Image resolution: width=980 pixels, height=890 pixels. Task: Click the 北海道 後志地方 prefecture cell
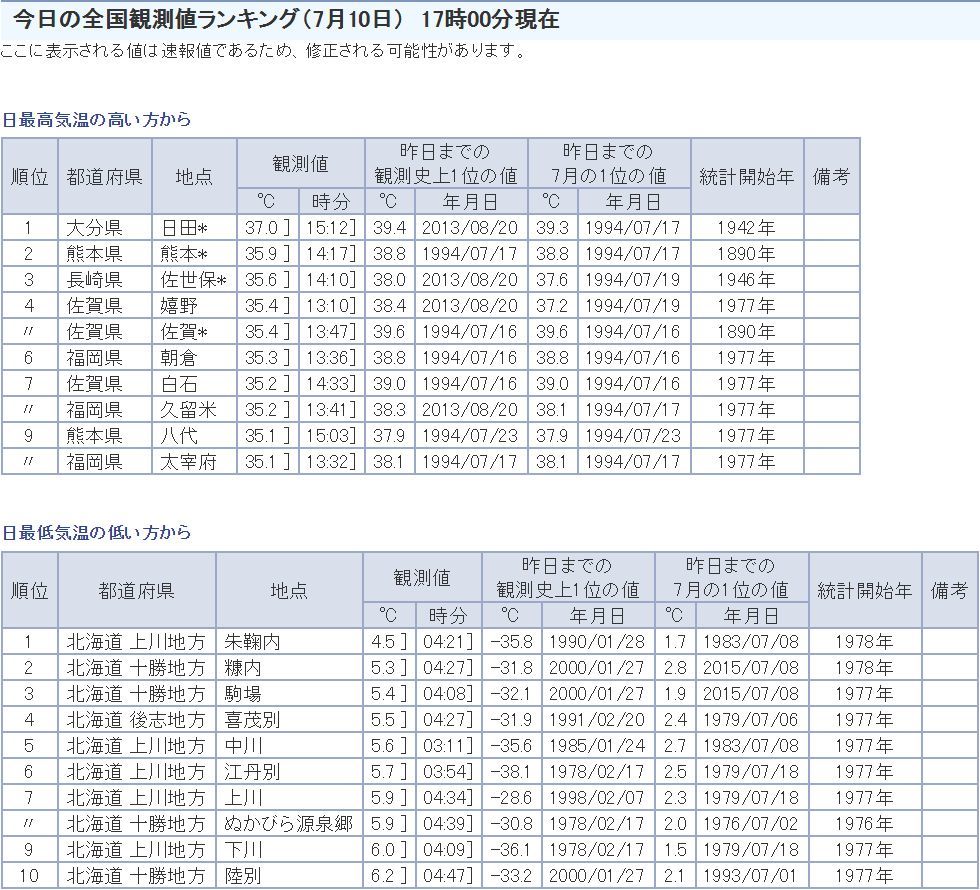click(x=136, y=720)
